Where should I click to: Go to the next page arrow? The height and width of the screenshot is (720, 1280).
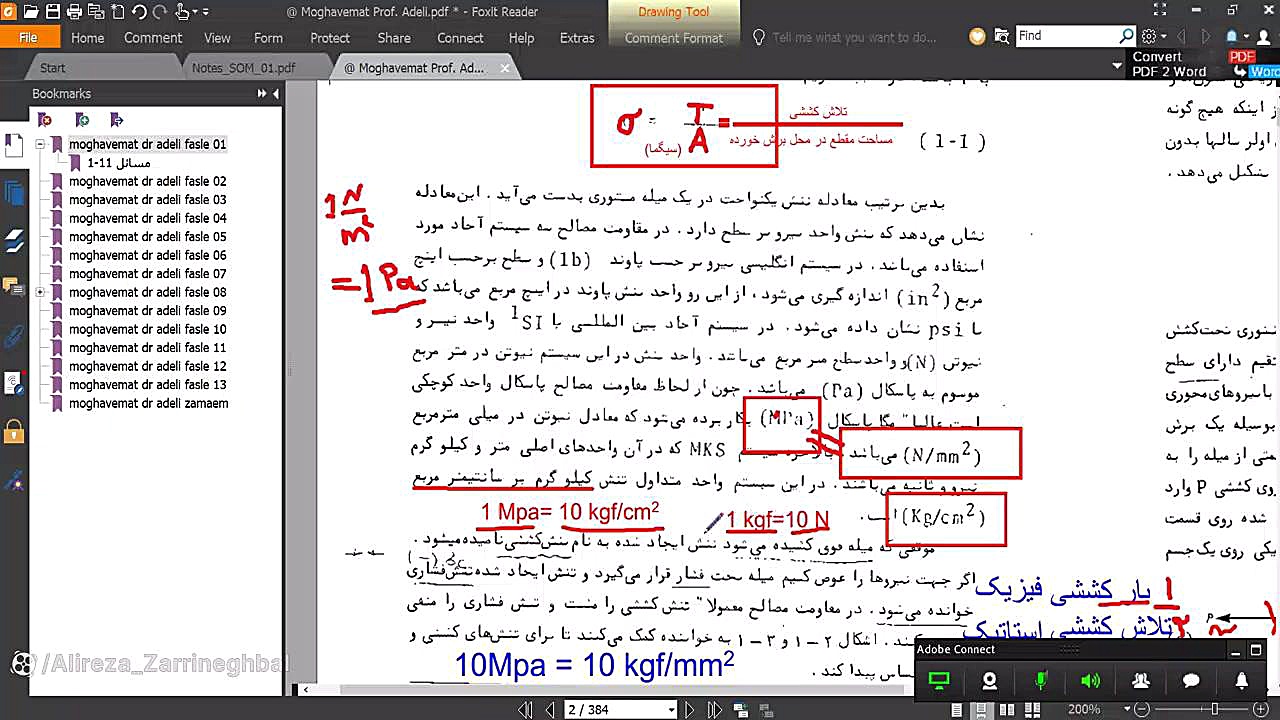[689, 709]
